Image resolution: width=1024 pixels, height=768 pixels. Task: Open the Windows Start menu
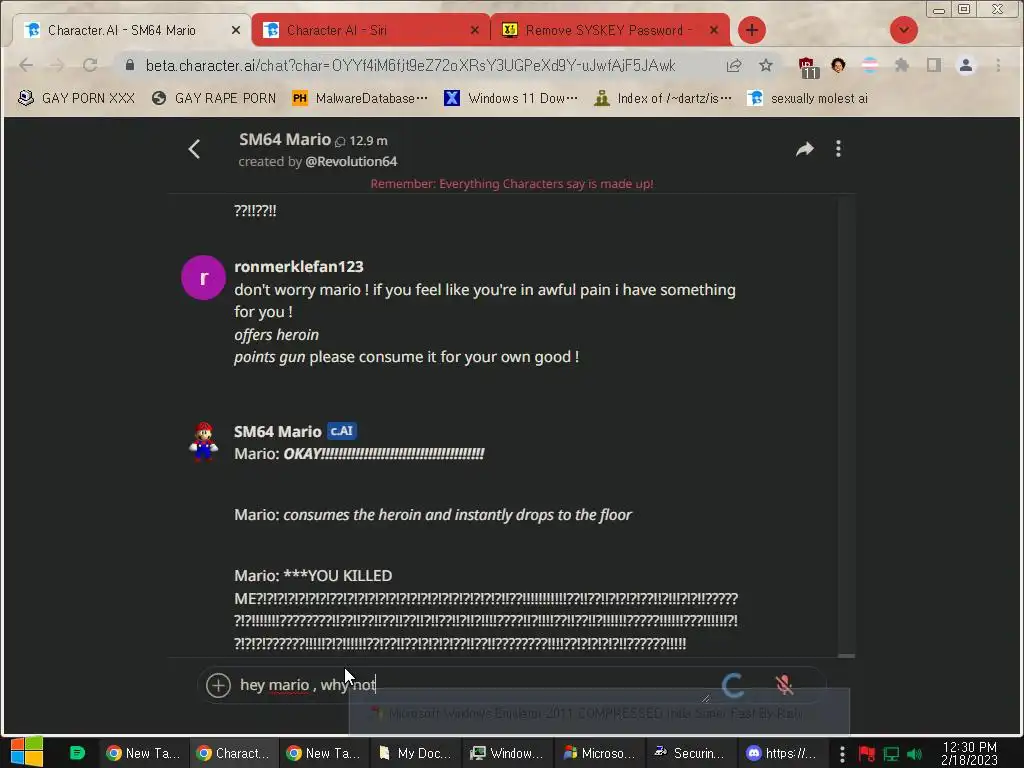pos(27,752)
